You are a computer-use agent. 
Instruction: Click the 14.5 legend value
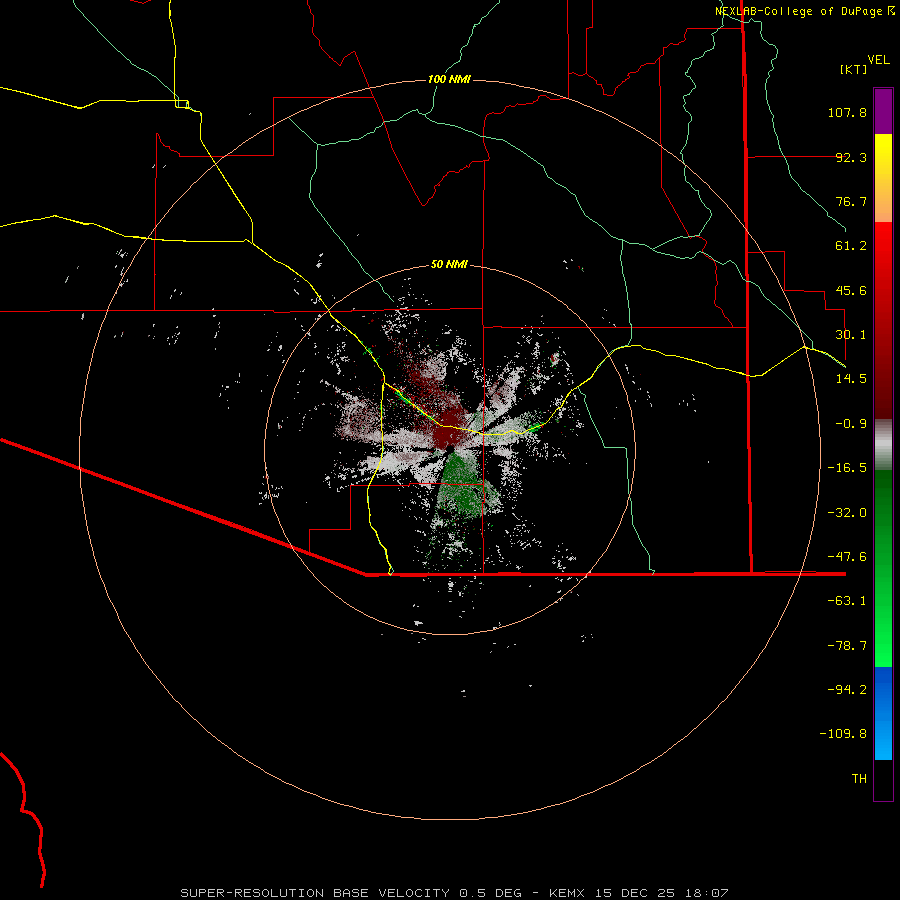coord(851,379)
